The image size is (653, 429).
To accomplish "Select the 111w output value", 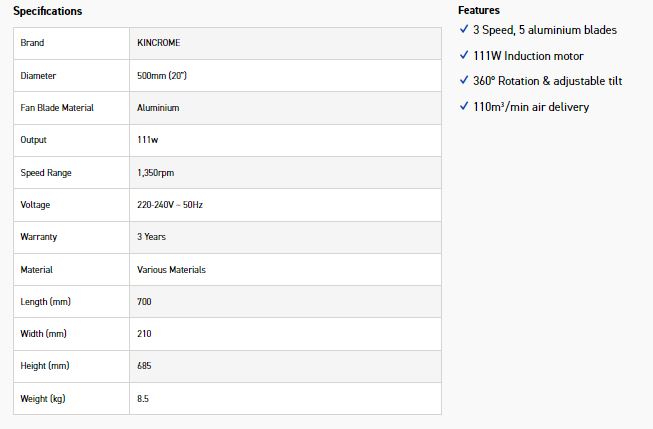I will pos(147,140).
